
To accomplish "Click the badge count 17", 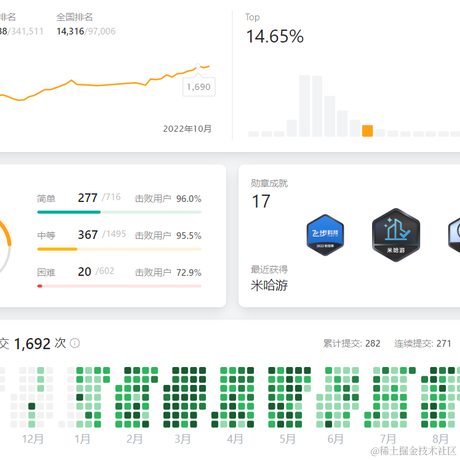I will tap(261, 201).
